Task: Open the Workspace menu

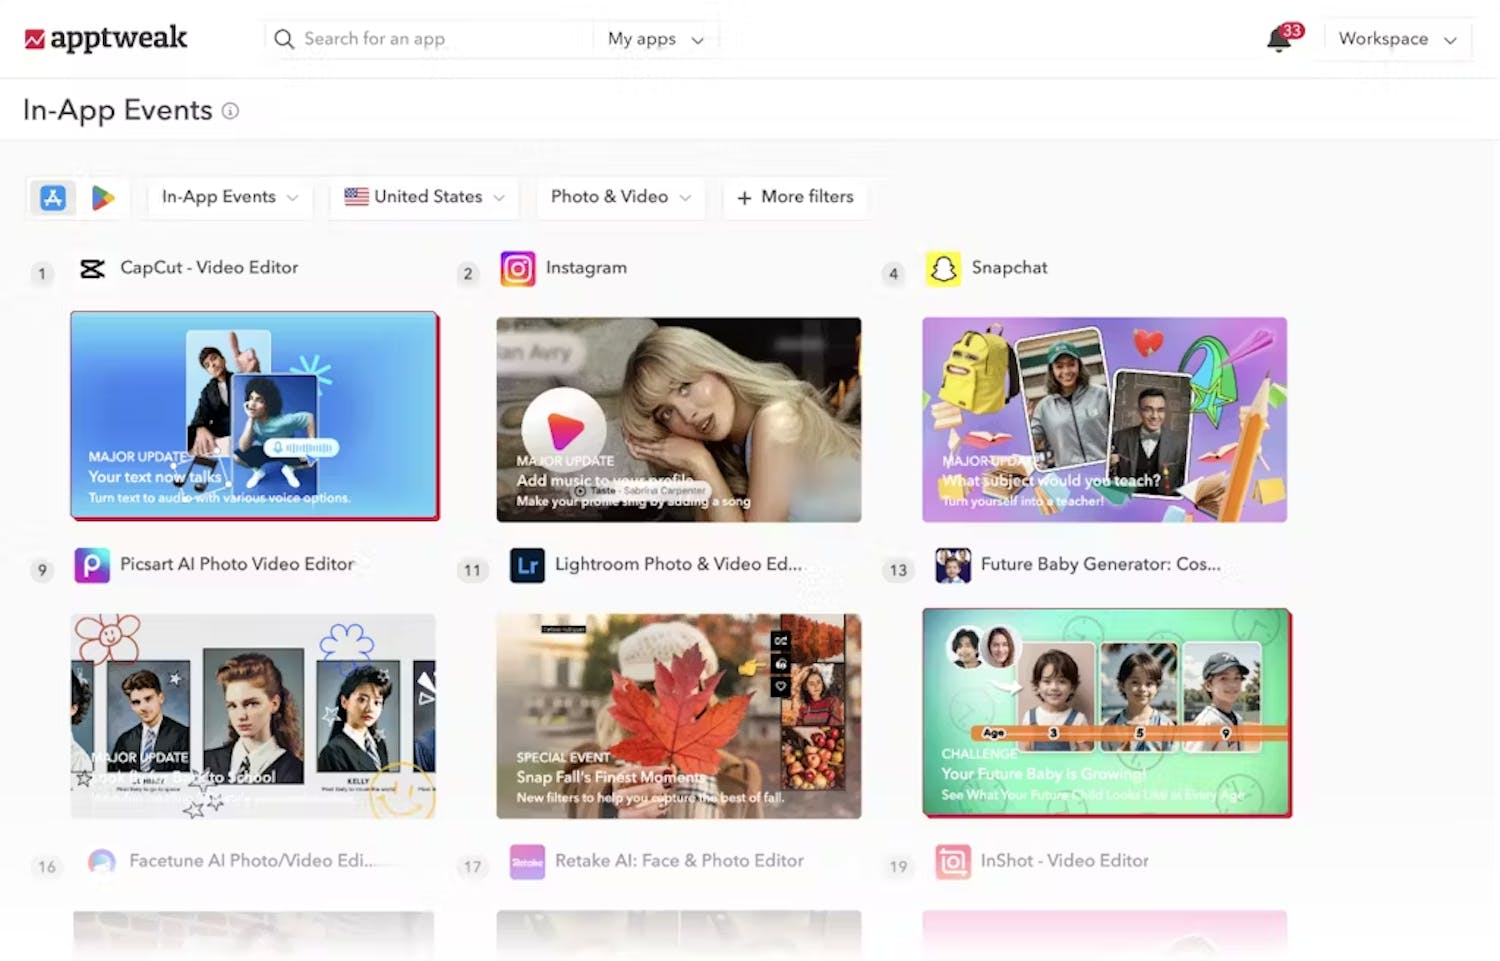Action: coord(1396,39)
